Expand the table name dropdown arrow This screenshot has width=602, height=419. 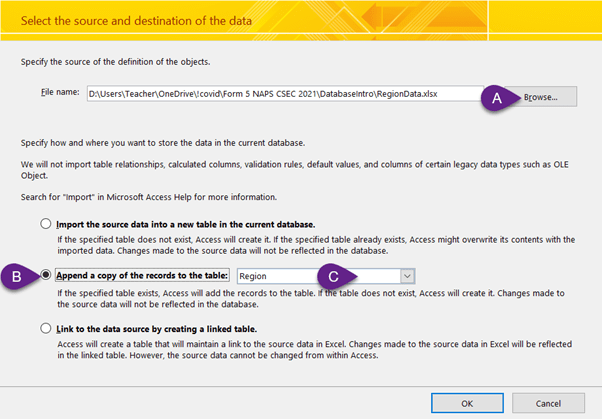pyautogui.click(x=406, y=275)
